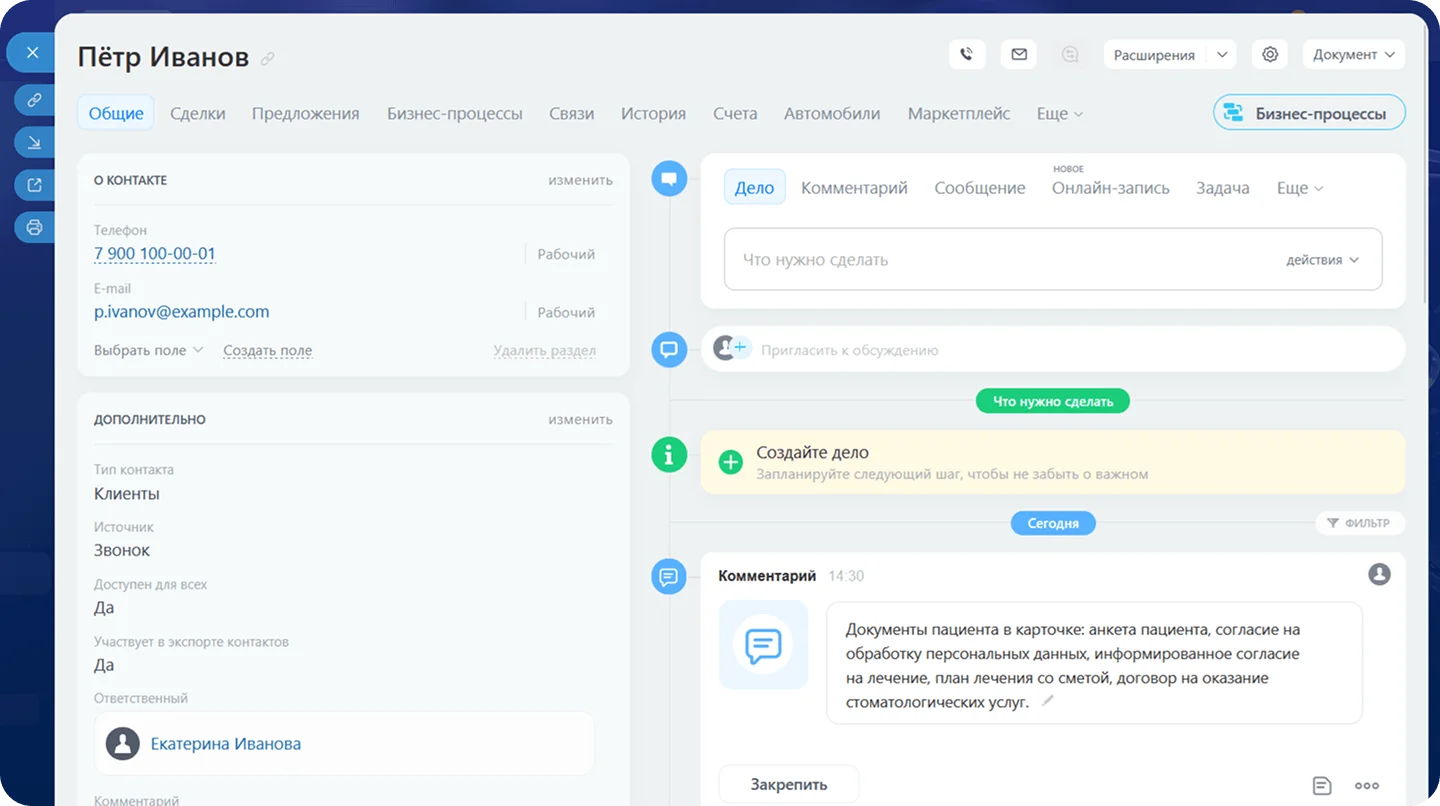Open the Документ dropdown
The image size is (1440, 806).
1353,55
